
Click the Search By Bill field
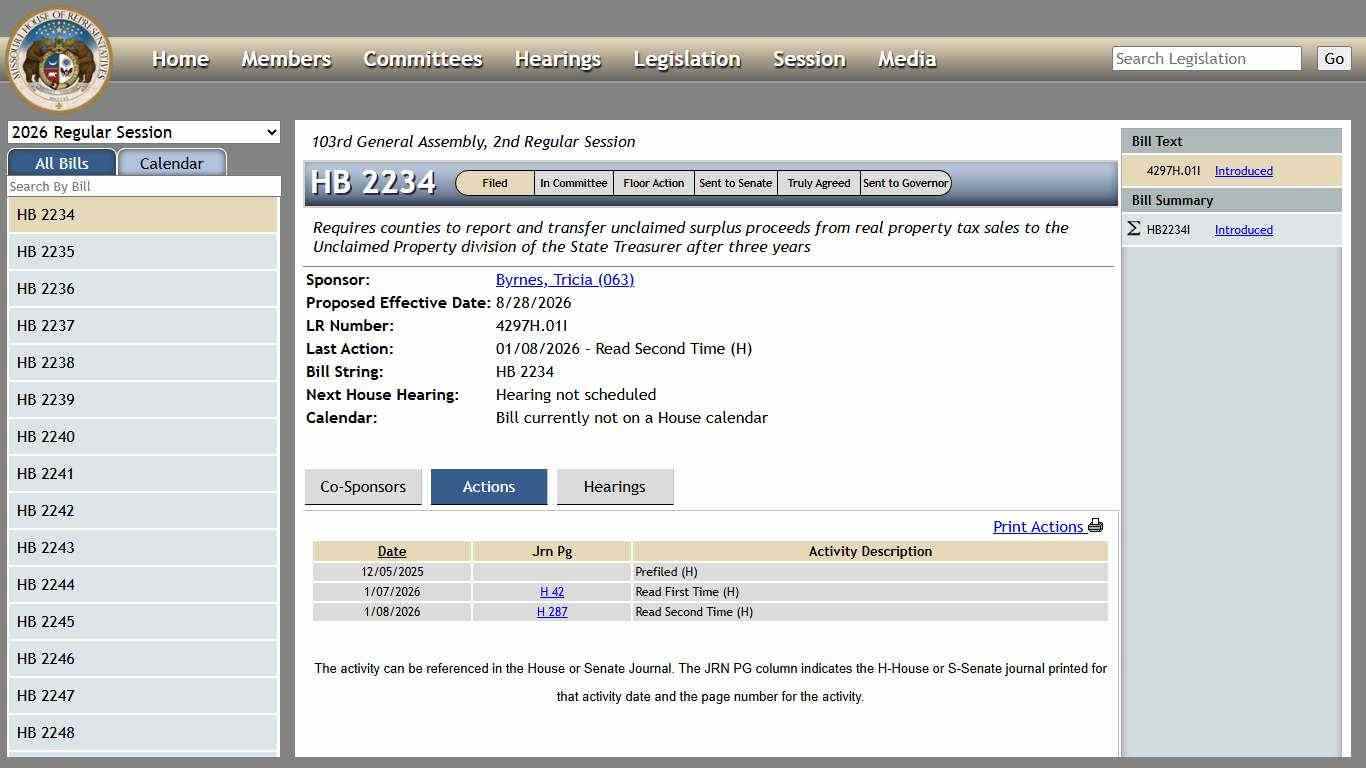pyautogui.click(x=143, y=186)
